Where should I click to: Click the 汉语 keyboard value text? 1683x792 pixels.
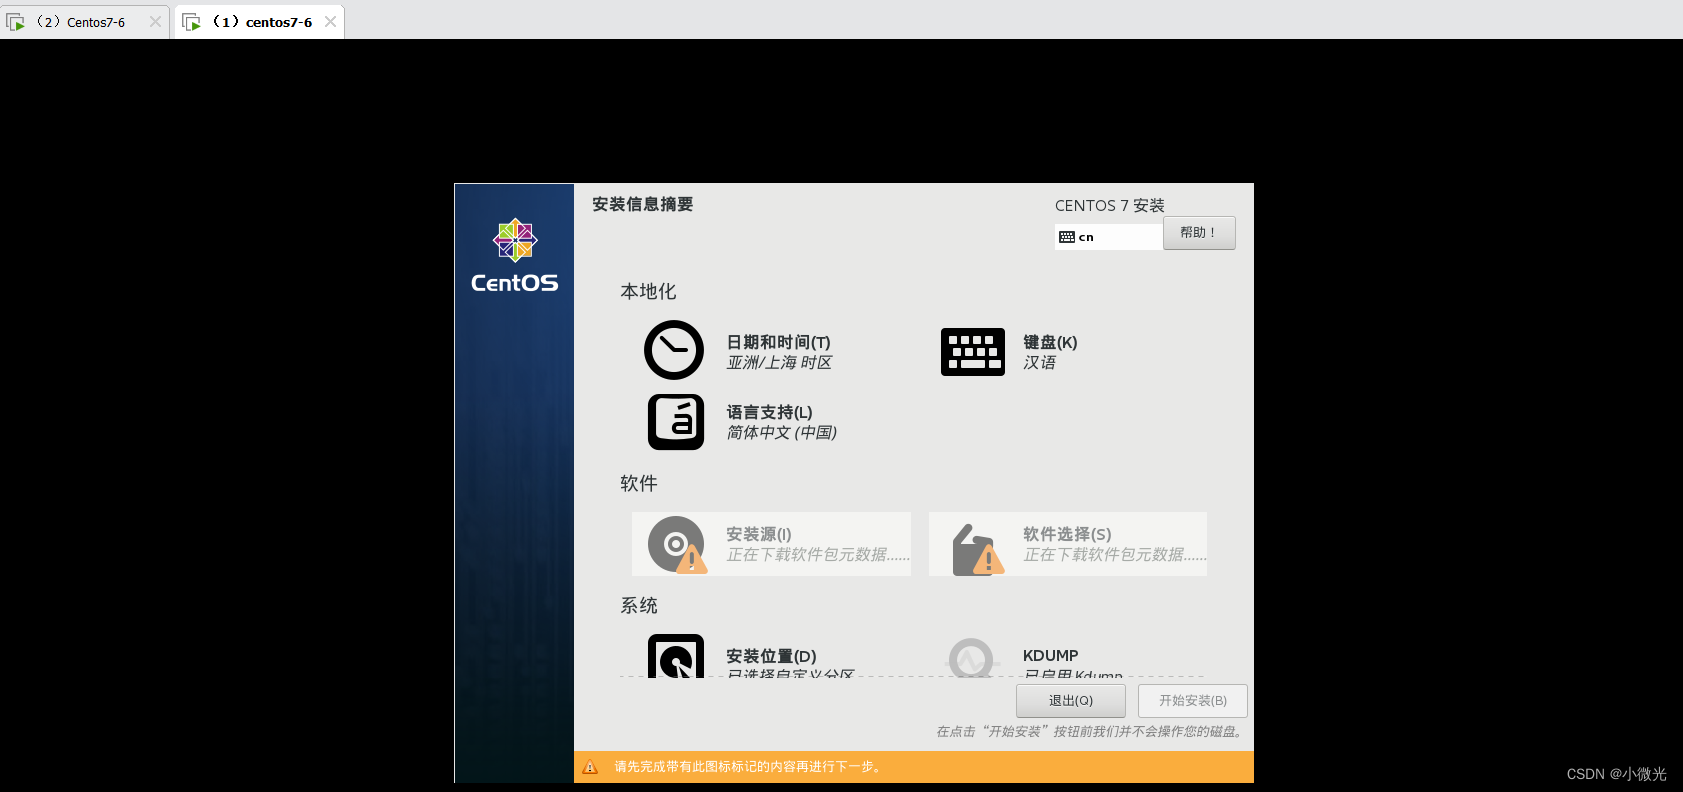(1039, 363)
